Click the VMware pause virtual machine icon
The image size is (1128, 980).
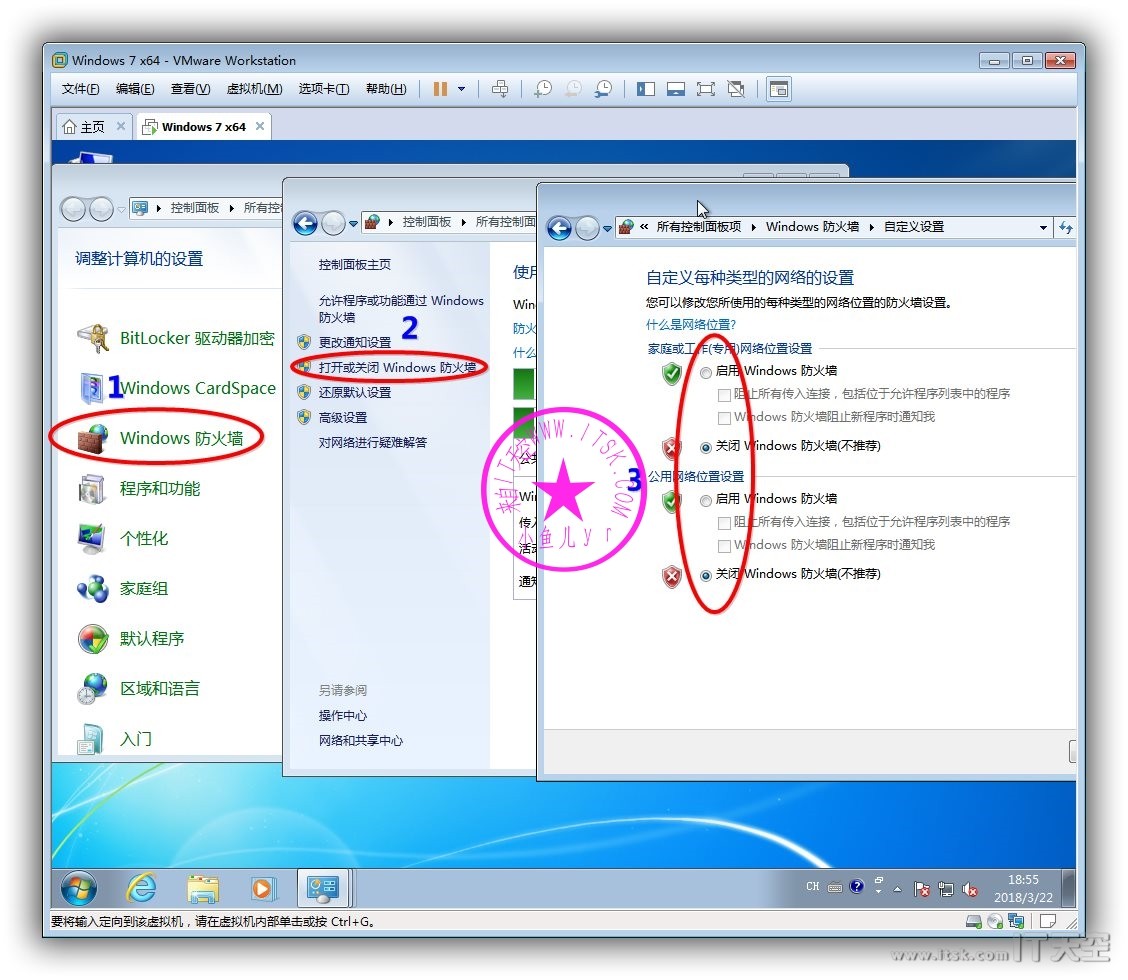point(440,89)
